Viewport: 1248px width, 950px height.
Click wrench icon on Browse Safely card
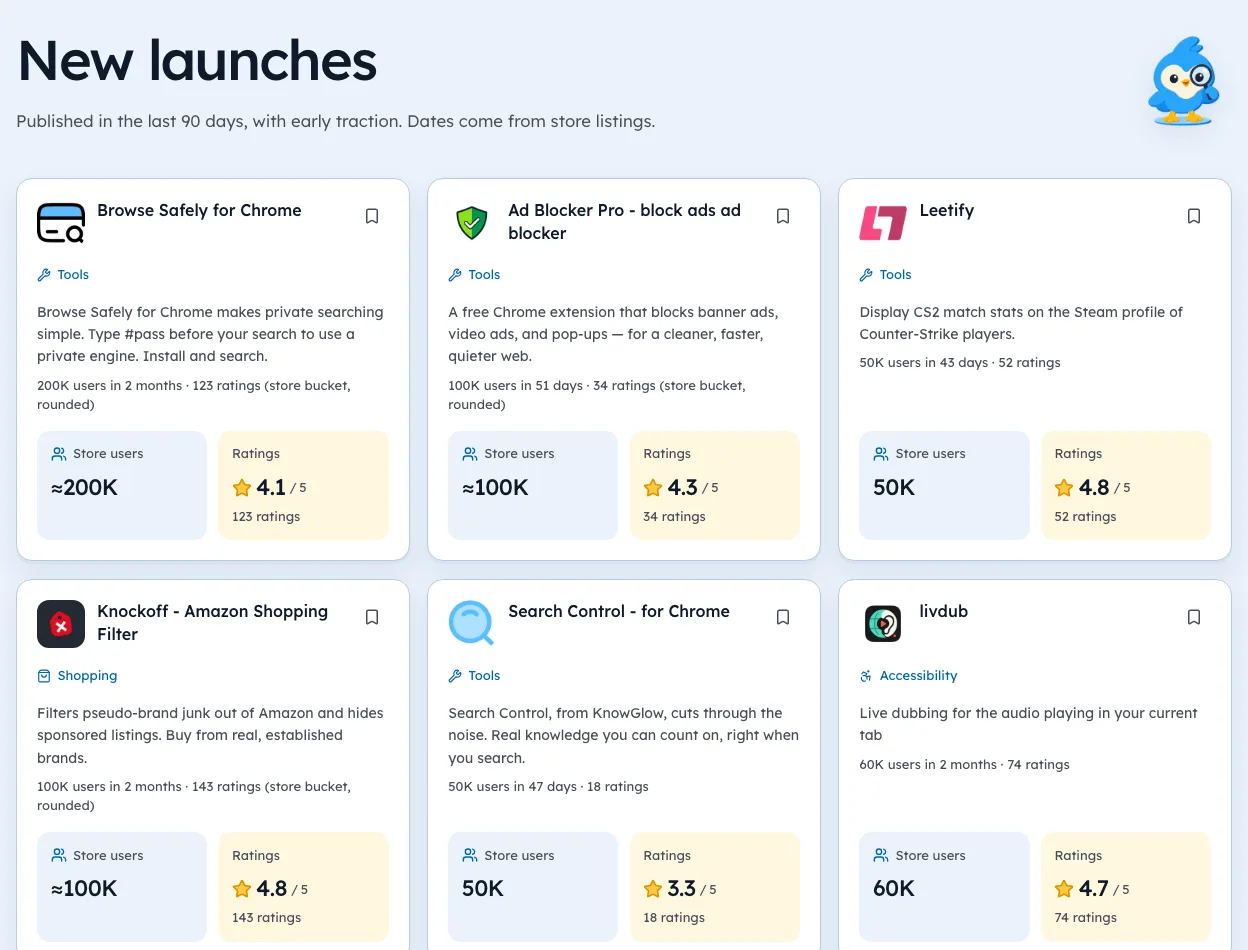pyautogui.click(x=44, y=275)
